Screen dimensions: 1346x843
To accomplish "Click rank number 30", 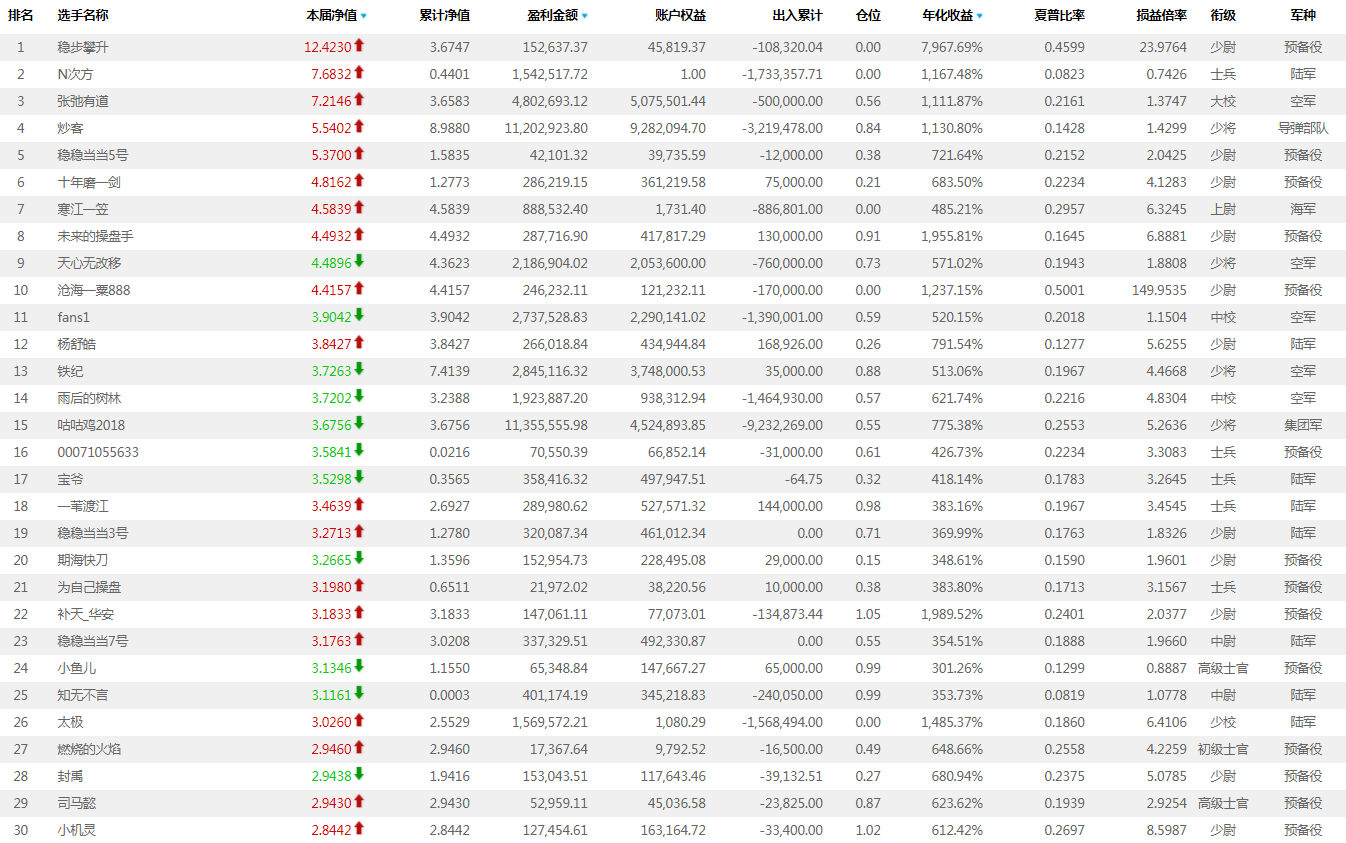I will coord(21,830).
